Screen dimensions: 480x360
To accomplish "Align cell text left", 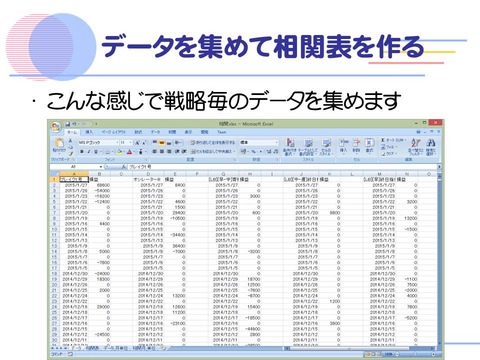I will click(155, 152).
